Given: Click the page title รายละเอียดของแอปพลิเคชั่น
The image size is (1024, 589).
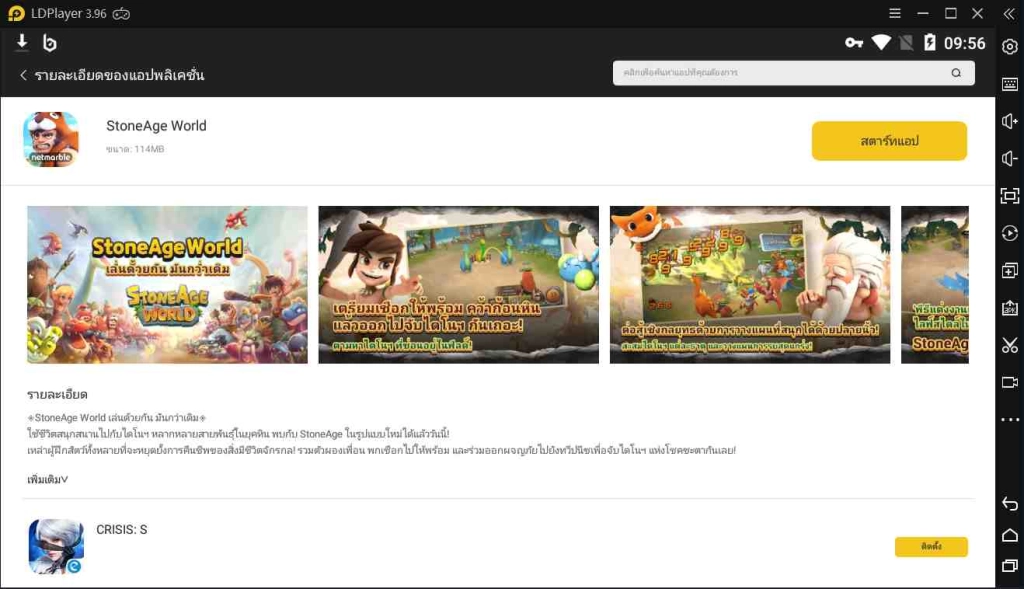Looking at the screenshot, I should pyautogui.click(x=120, y=75).
